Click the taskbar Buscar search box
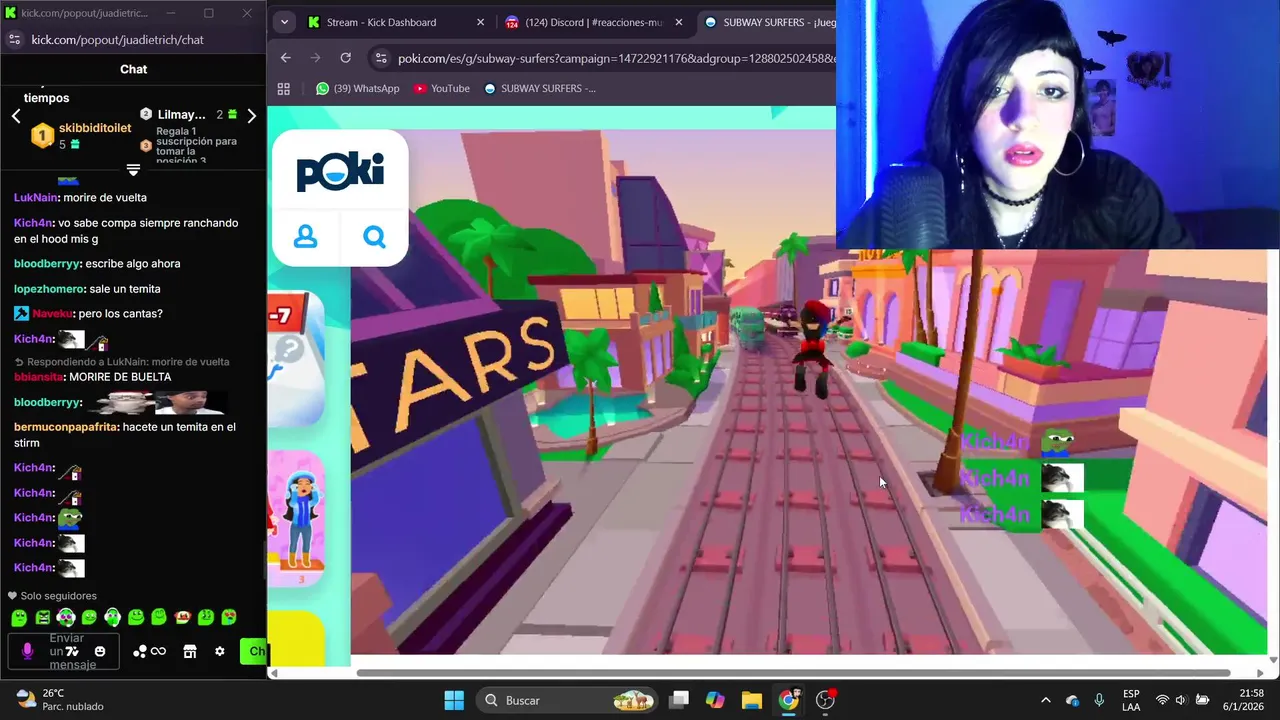Screen dimensions: 1280x720 567,700
